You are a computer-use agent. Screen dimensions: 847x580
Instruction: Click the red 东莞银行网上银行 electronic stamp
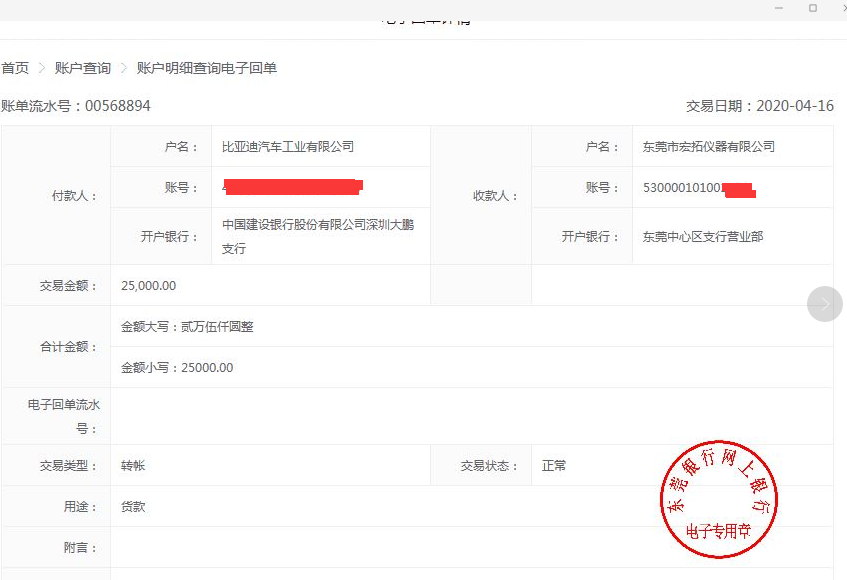pos(718,499)
